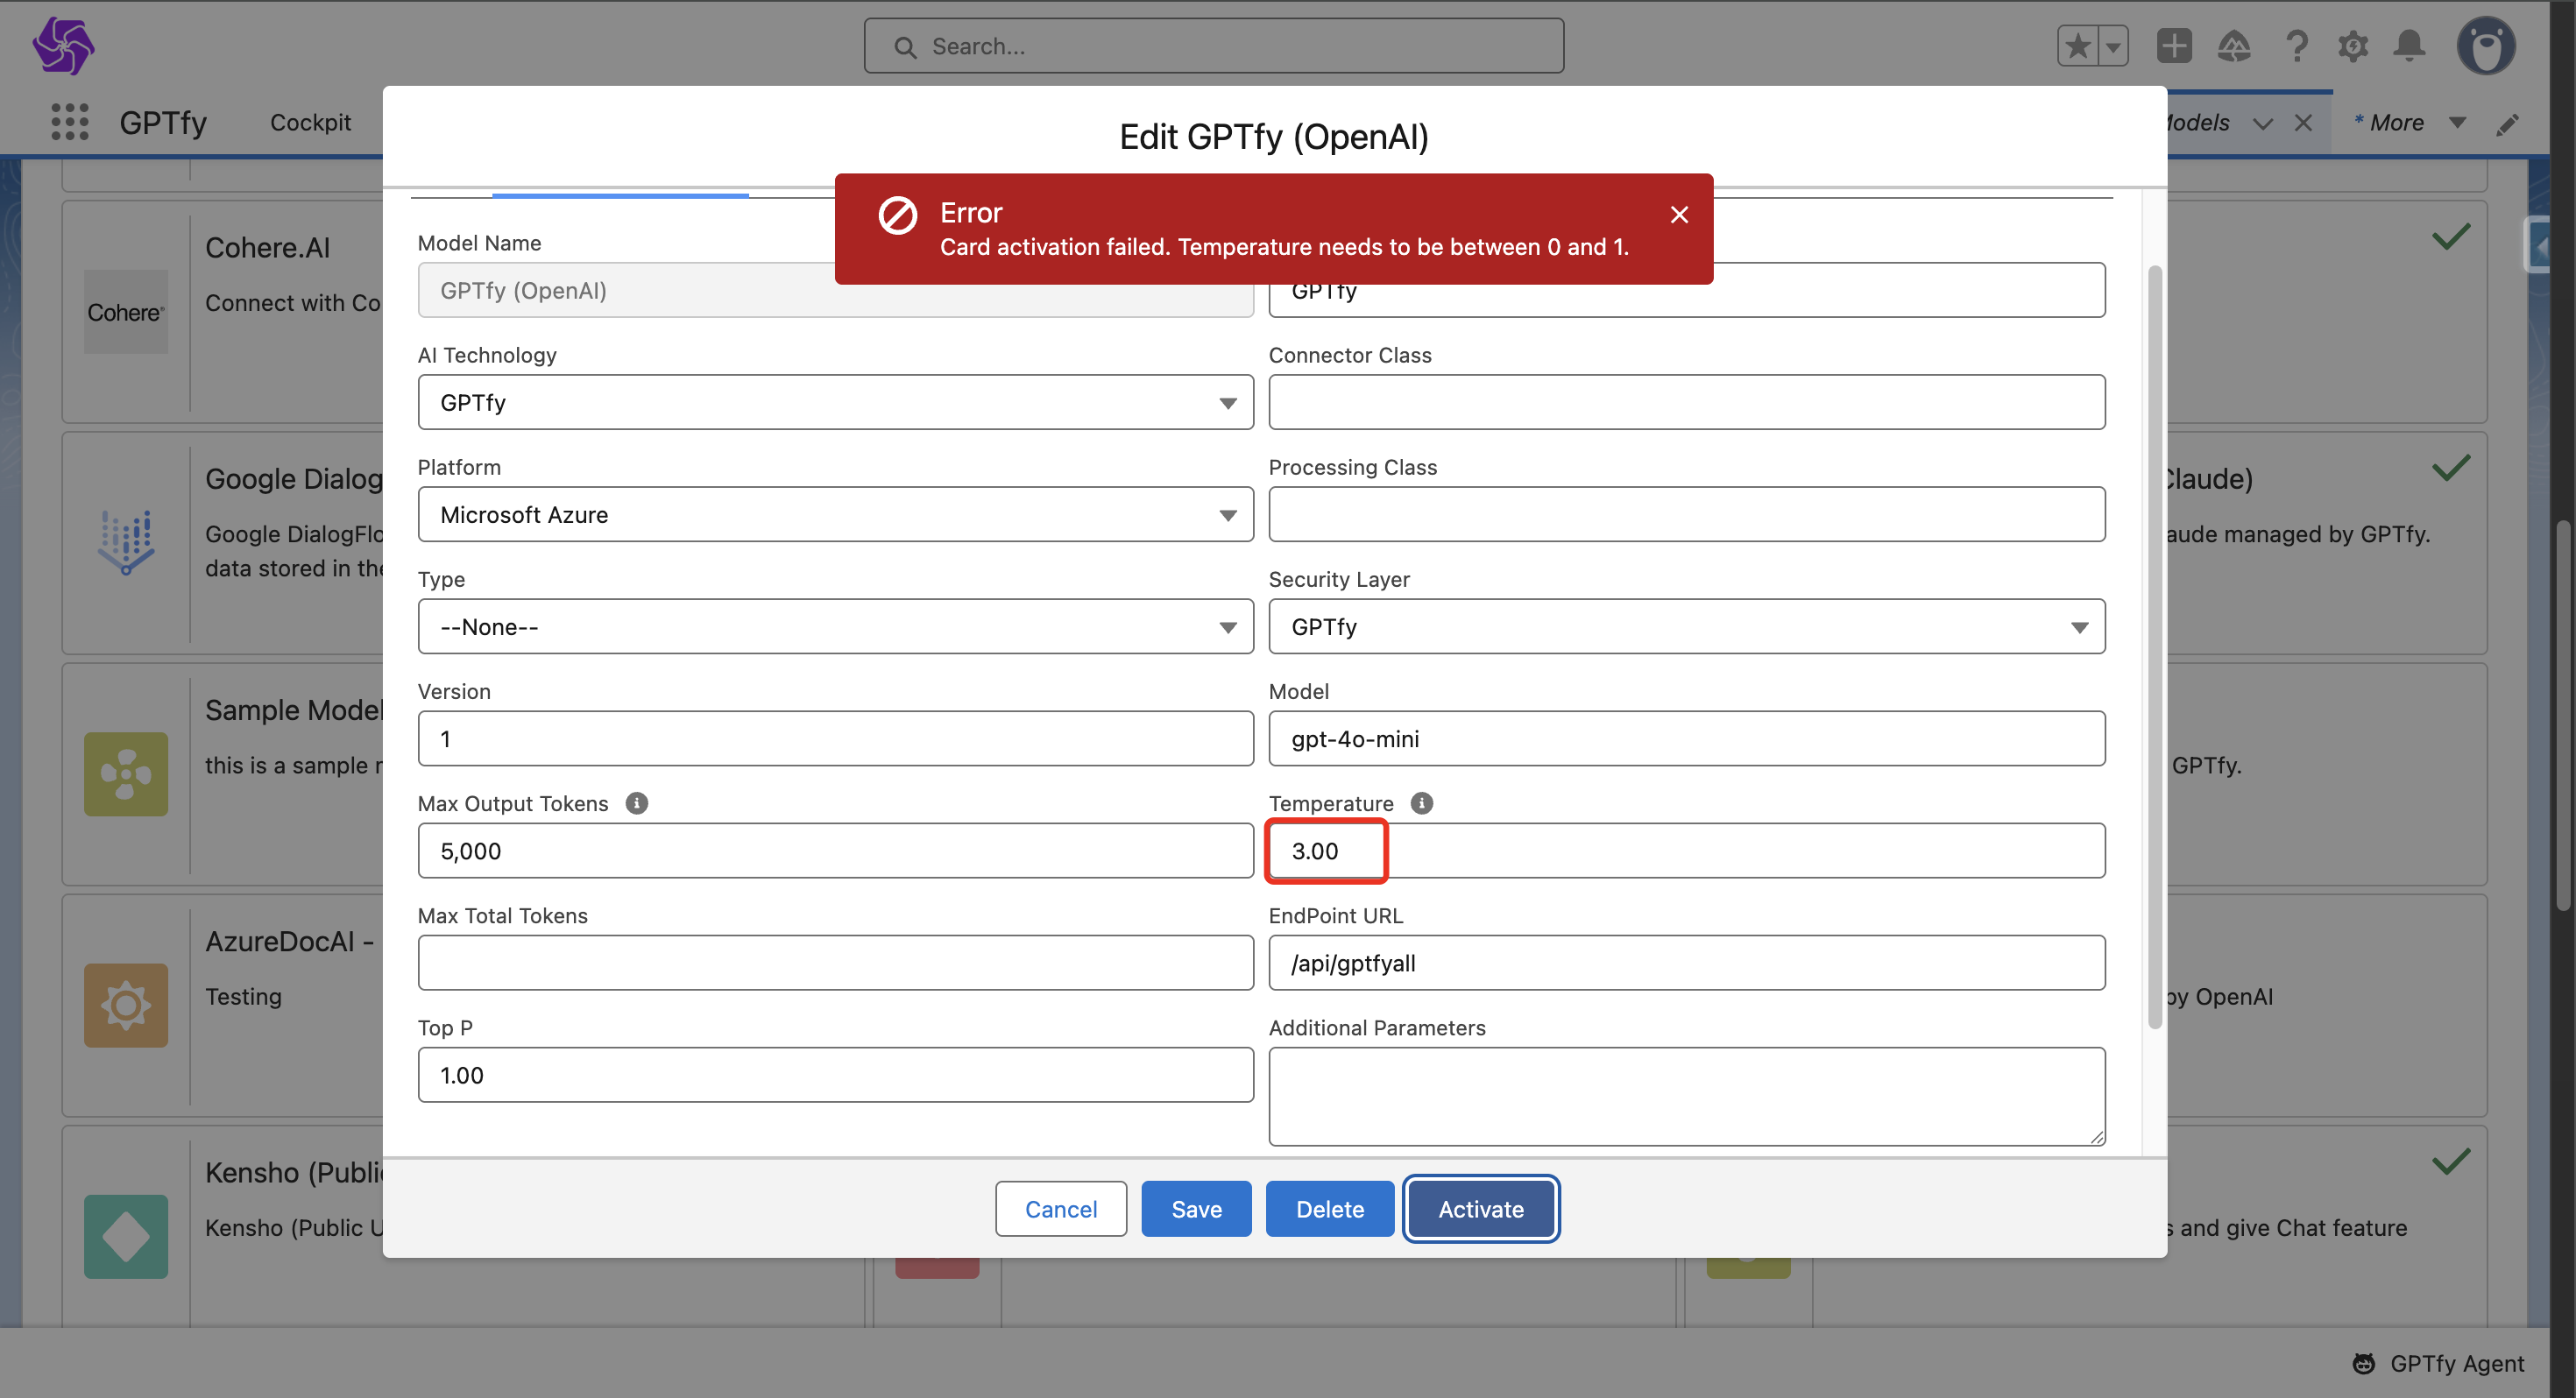Open the Trailhead guidance icon
2576x1398 pixels.
click(x=2234, y=46)
